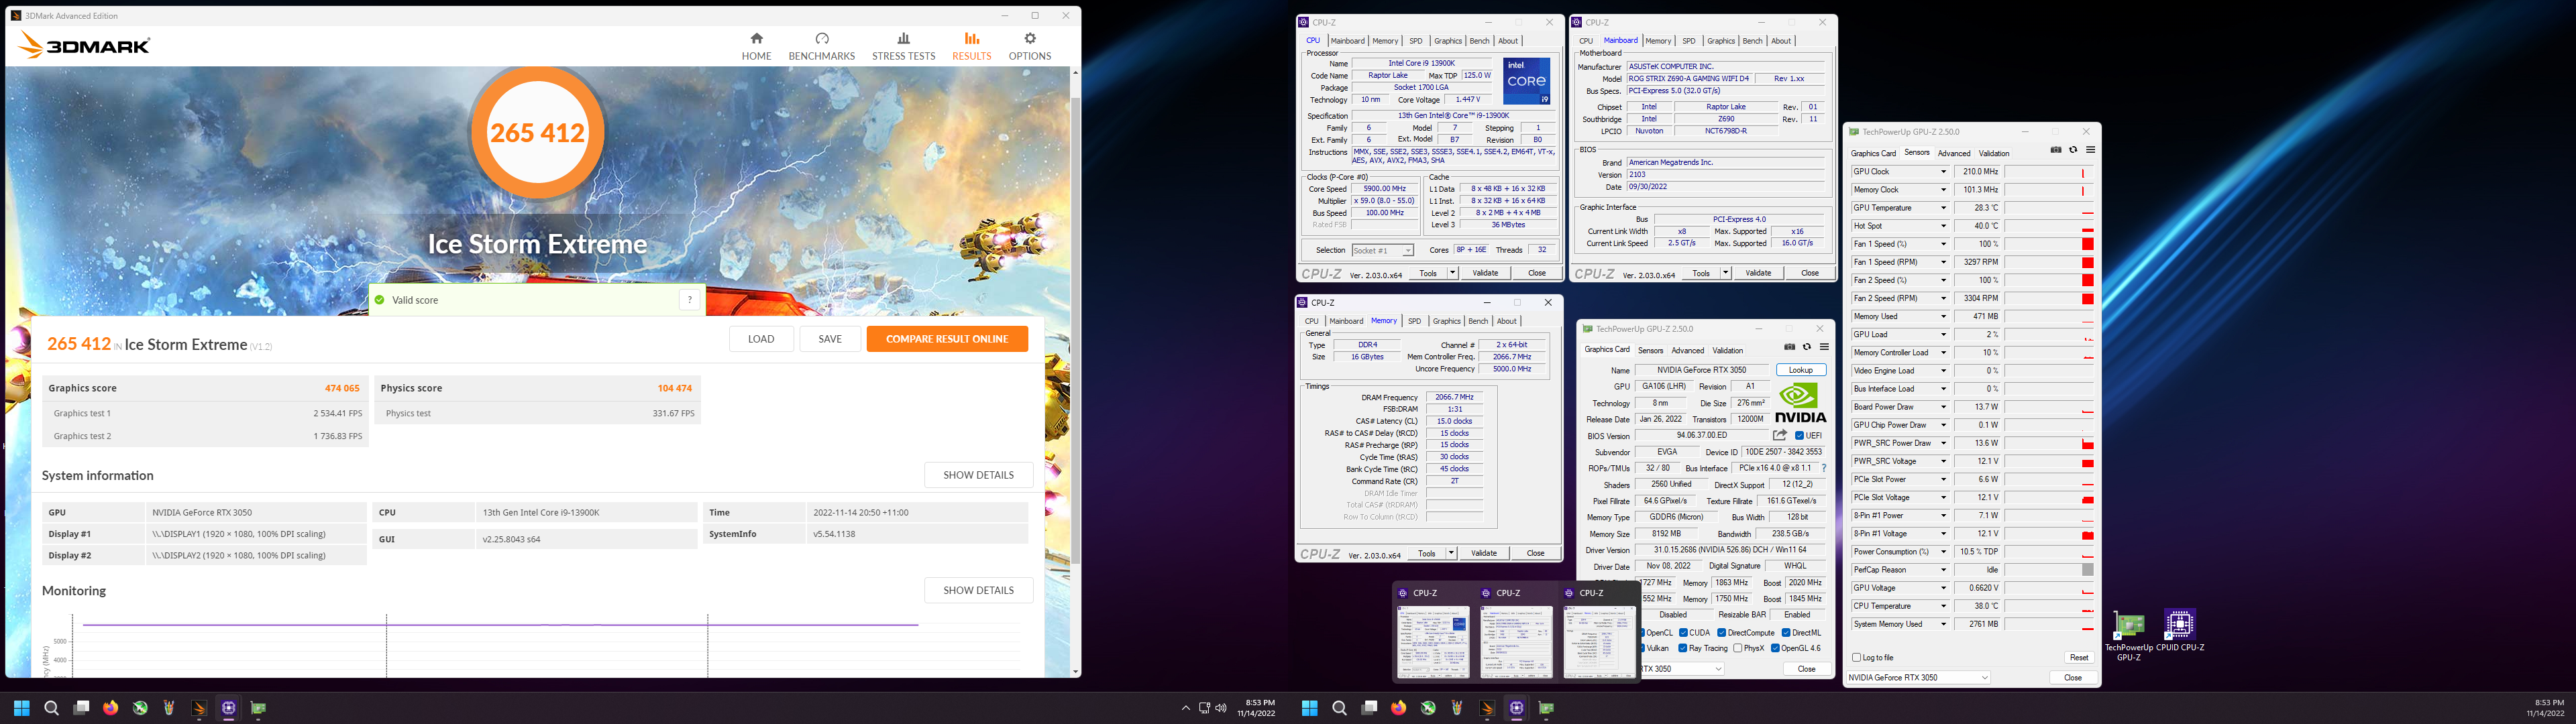Click the SAVE button in 3DMark
Image resolution: width=2576 pixels, height=724 pixels.
point(830,339)
